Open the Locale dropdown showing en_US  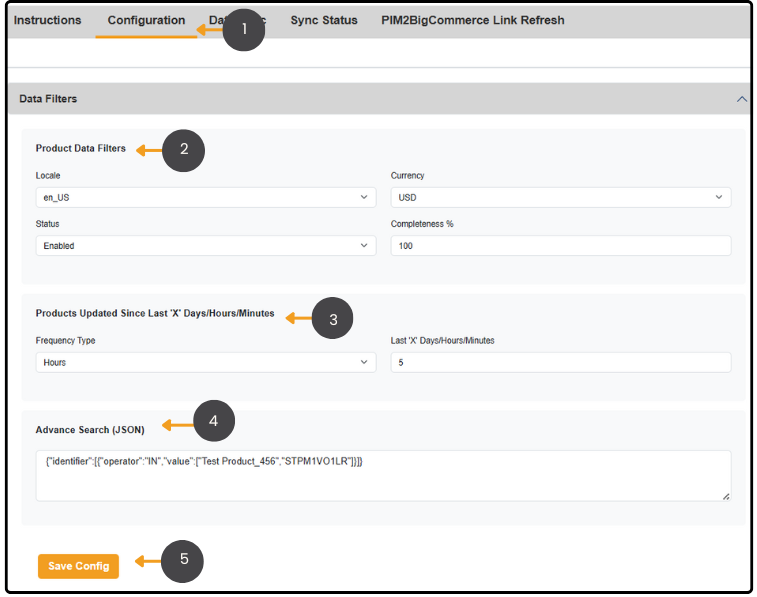205,198
